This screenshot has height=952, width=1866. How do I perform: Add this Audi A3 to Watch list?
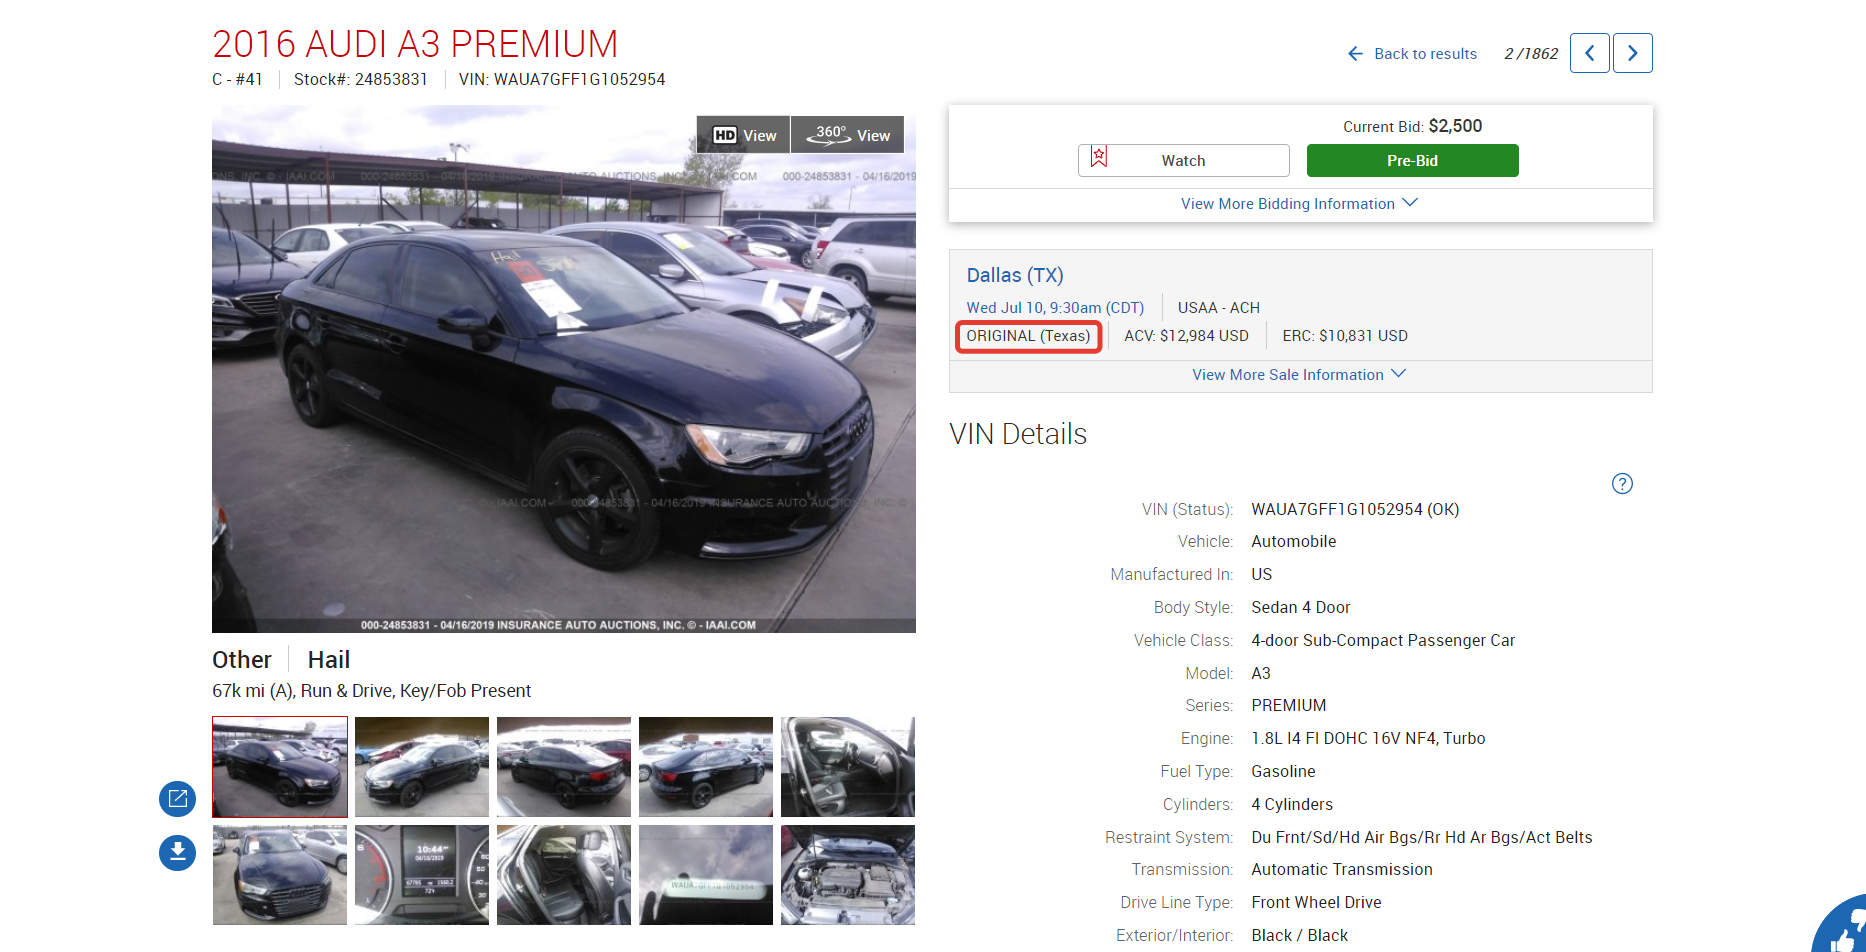[x=1183, y=160]
